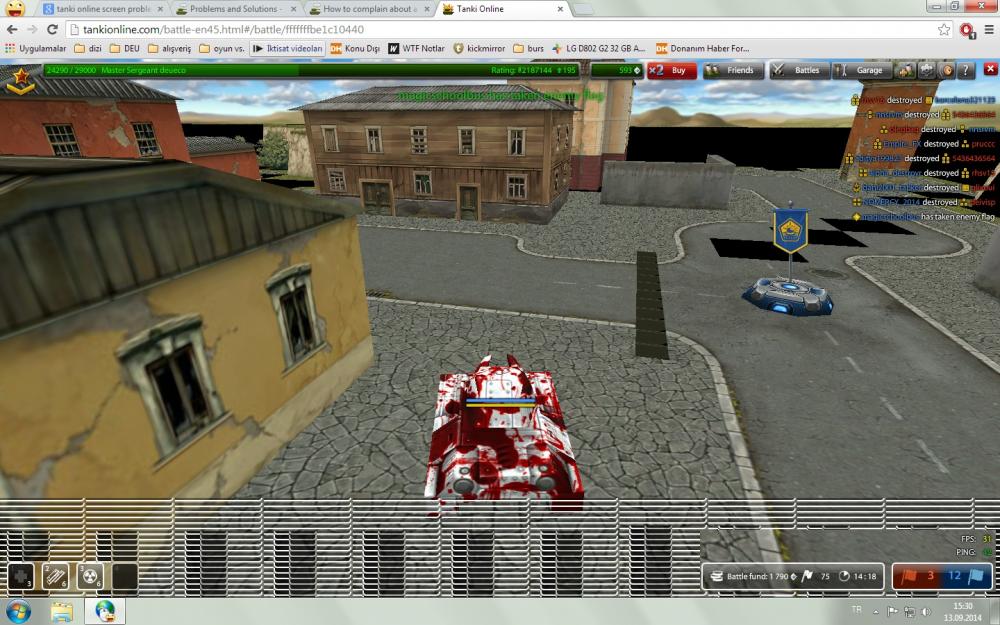Viewport: 1000px width, 625px height.
Task: Go forward in browser history
Action: (x=32, y=29)
